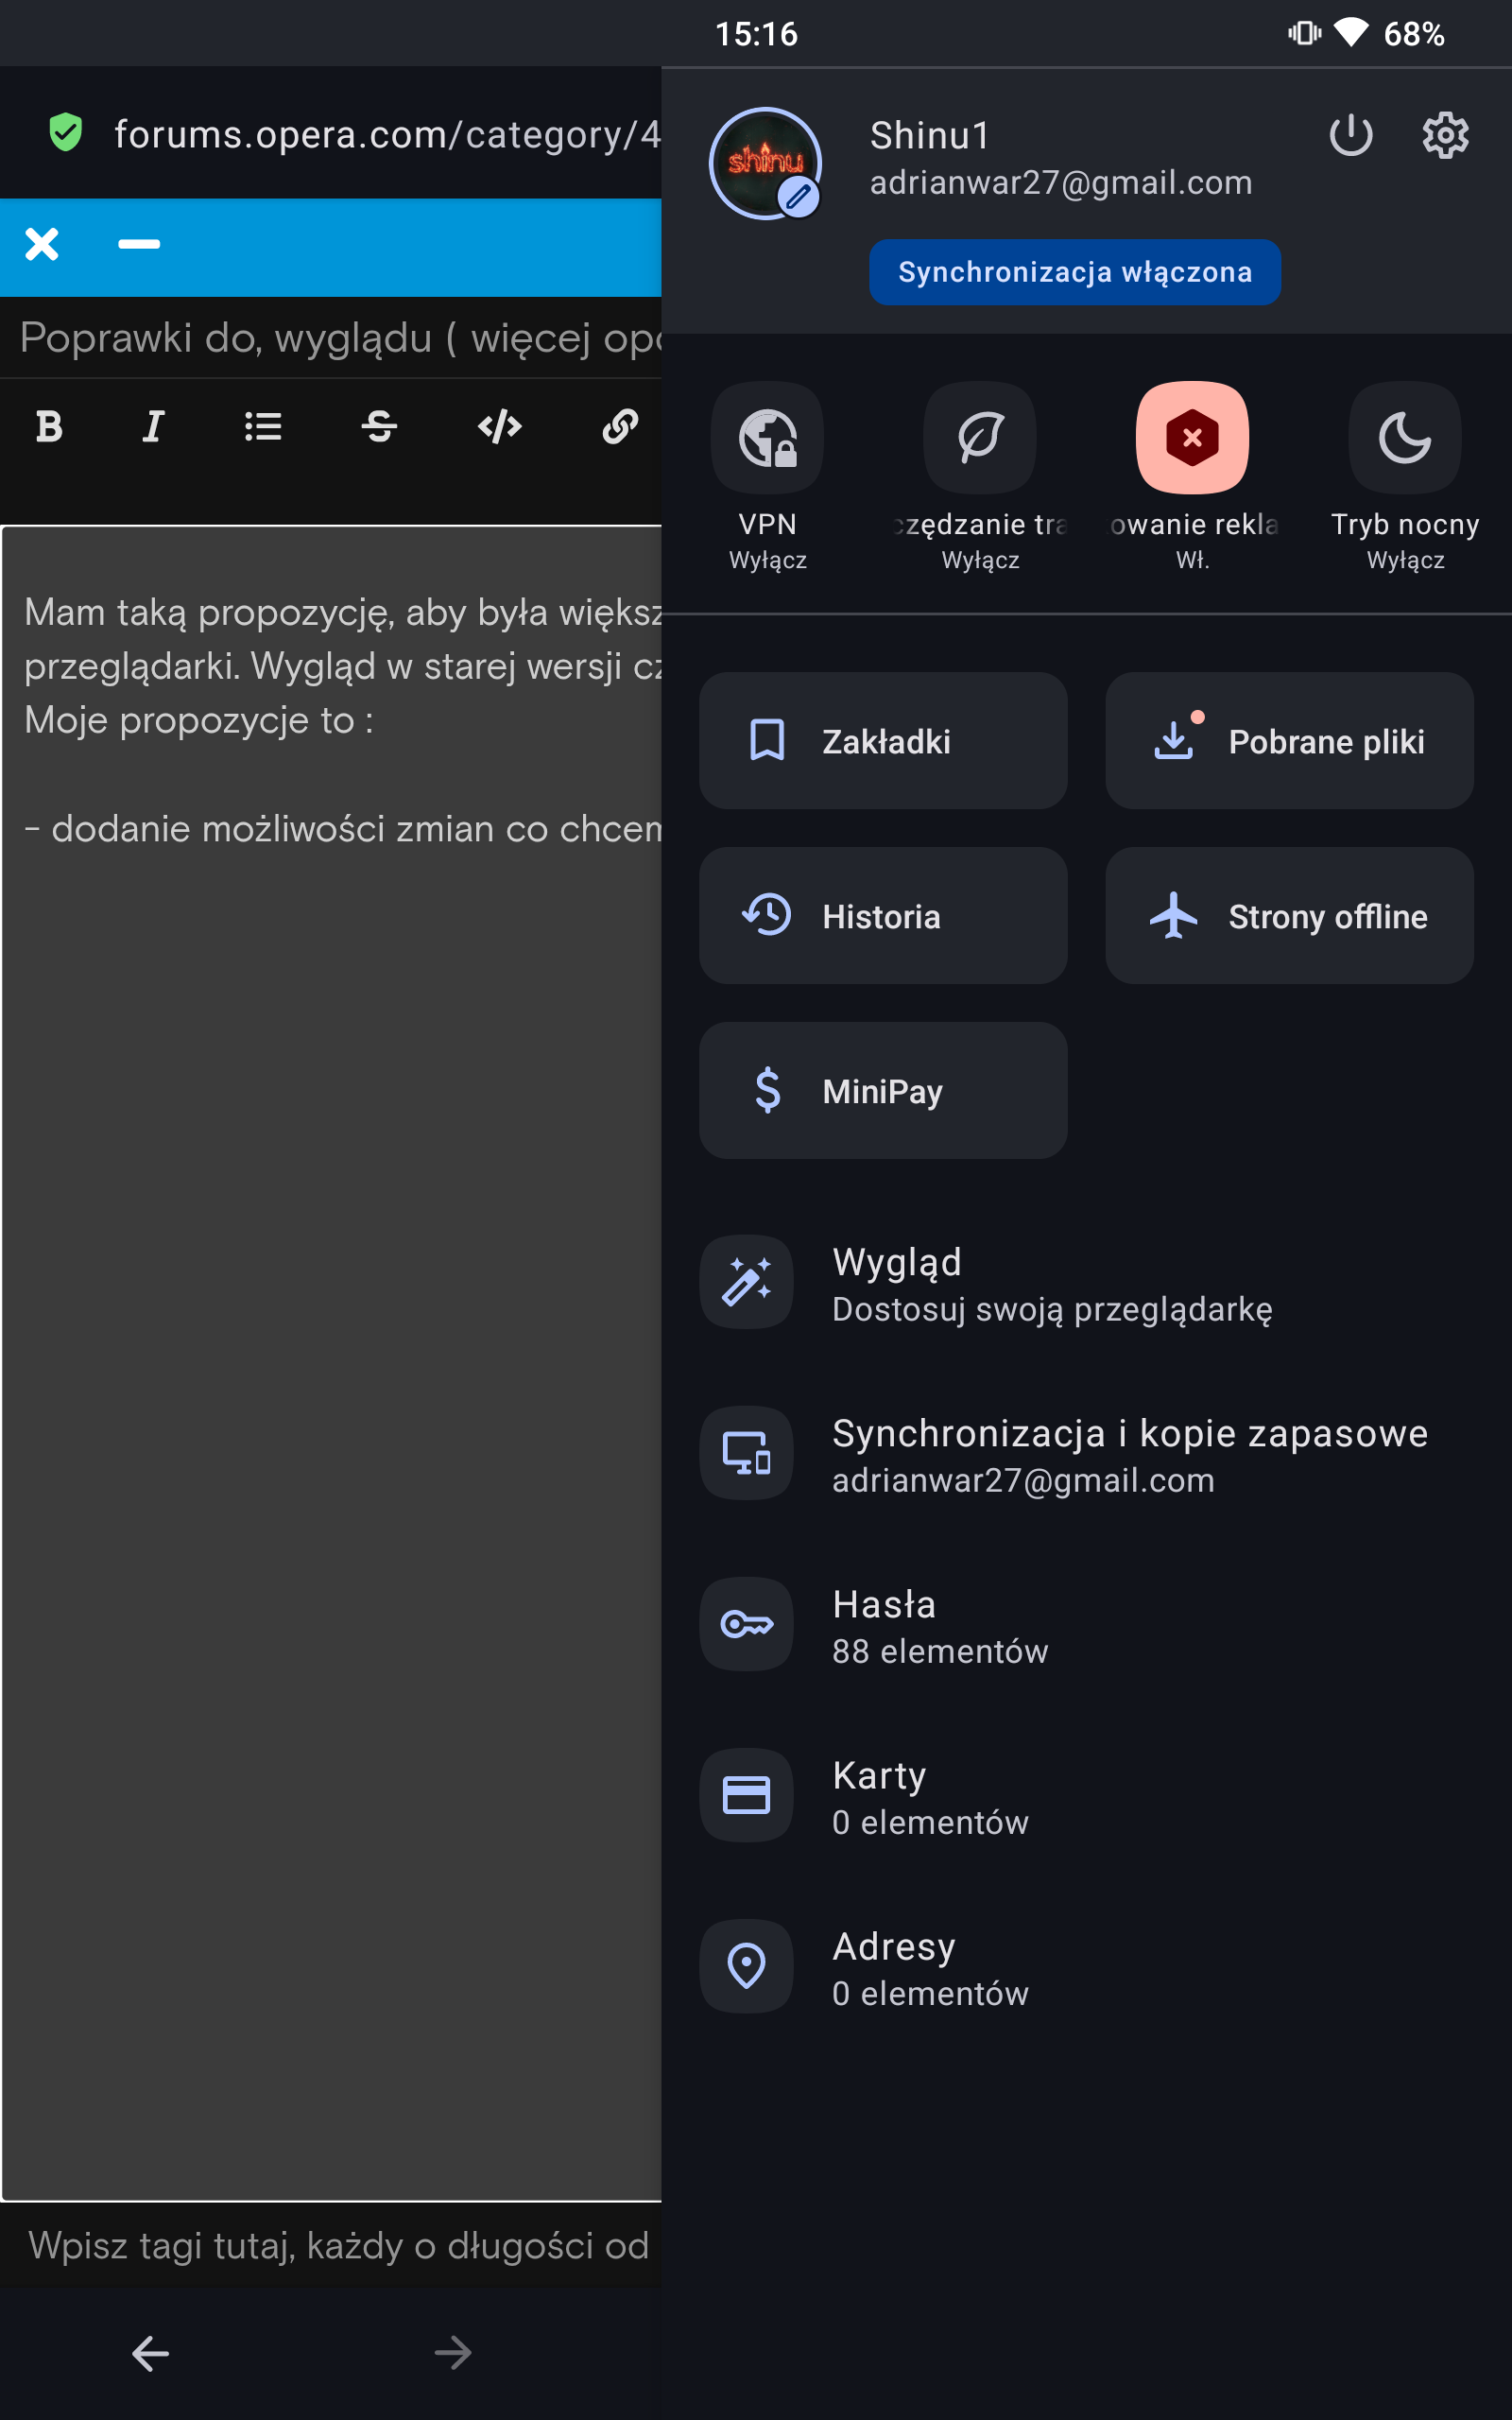1512x2420 pixels.
Task: Open Pobrane pliki downloads
Action: pyautogui.click(x=1289, y=741)
